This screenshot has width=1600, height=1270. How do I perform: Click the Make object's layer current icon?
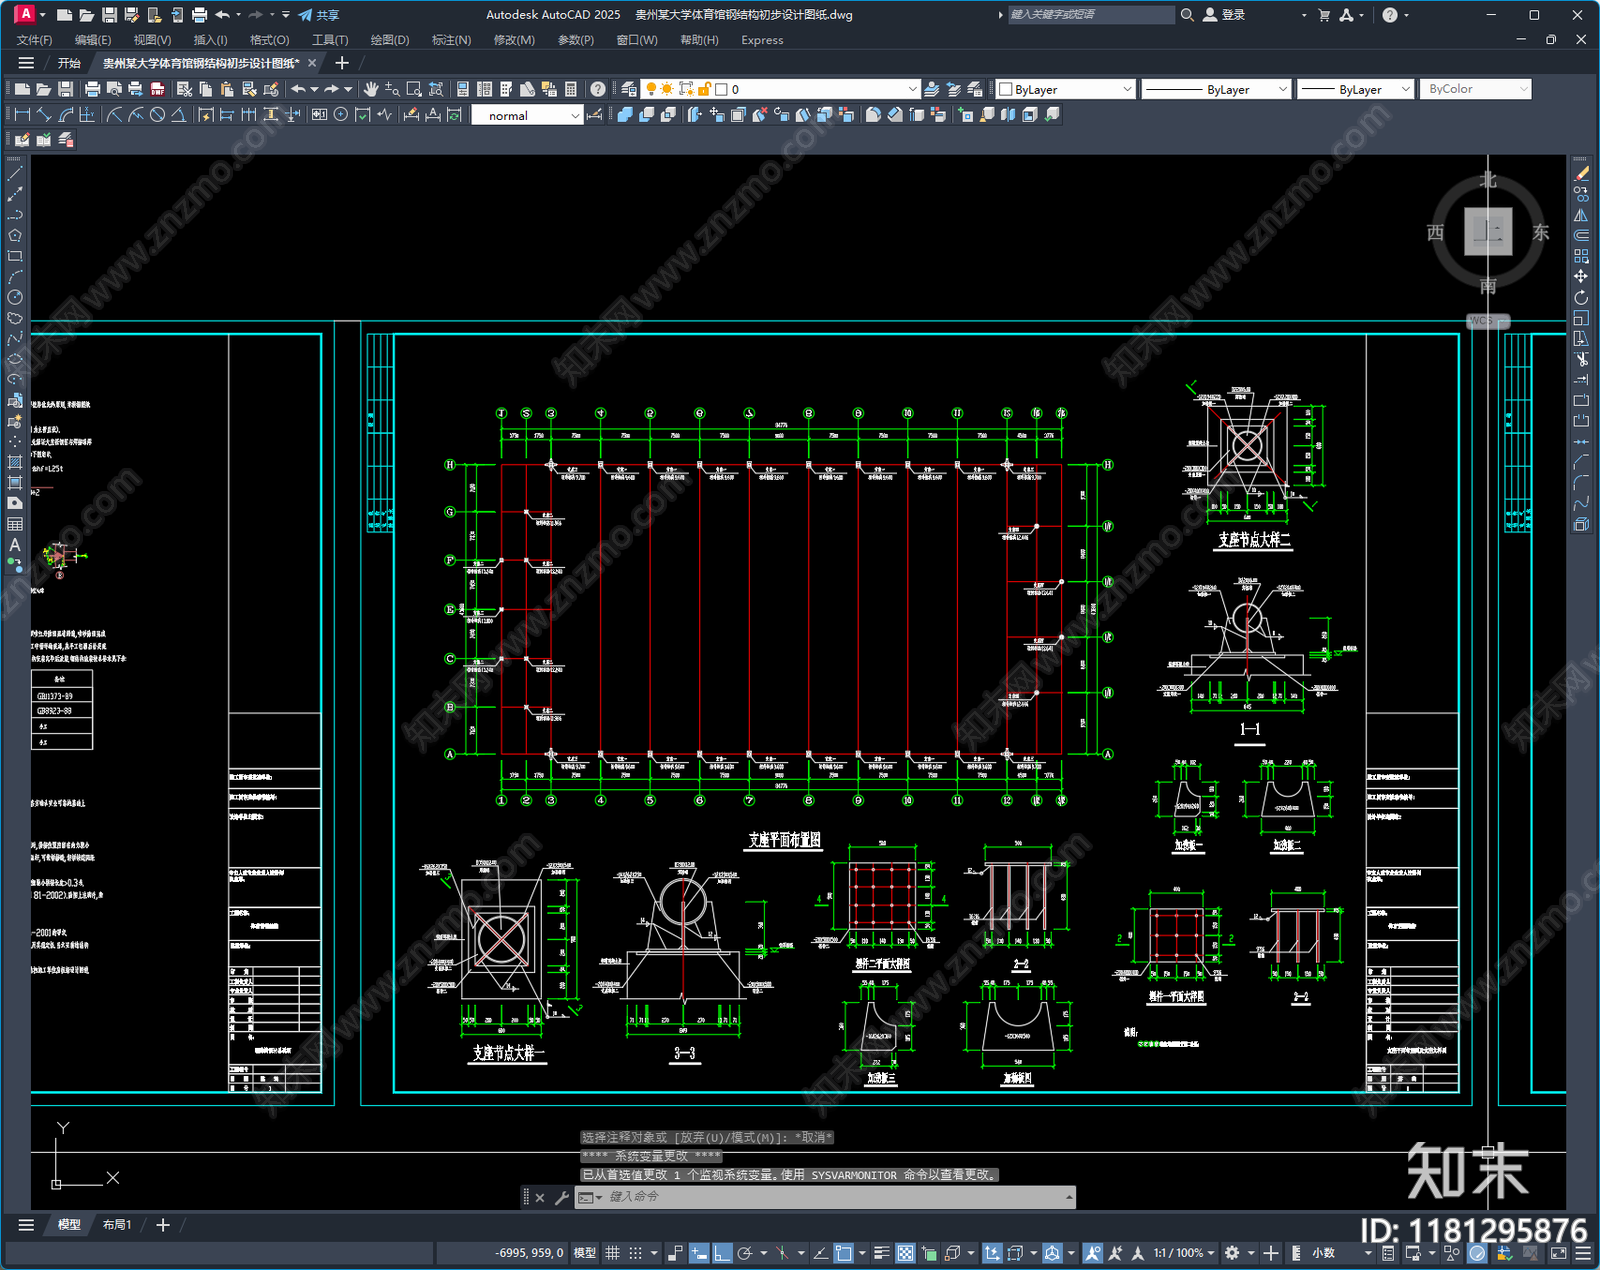(932, 89)
